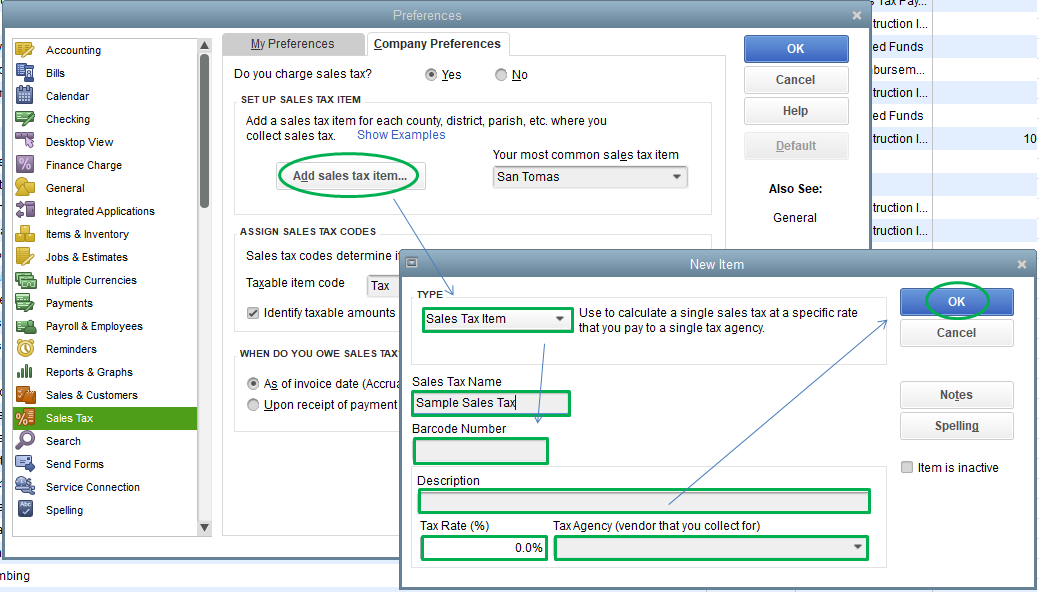Image resolution: width=1039 pixels, height=592 pixels.
Task: Focus the Sales Tax Name field
Action: click(x=490, y=403)
